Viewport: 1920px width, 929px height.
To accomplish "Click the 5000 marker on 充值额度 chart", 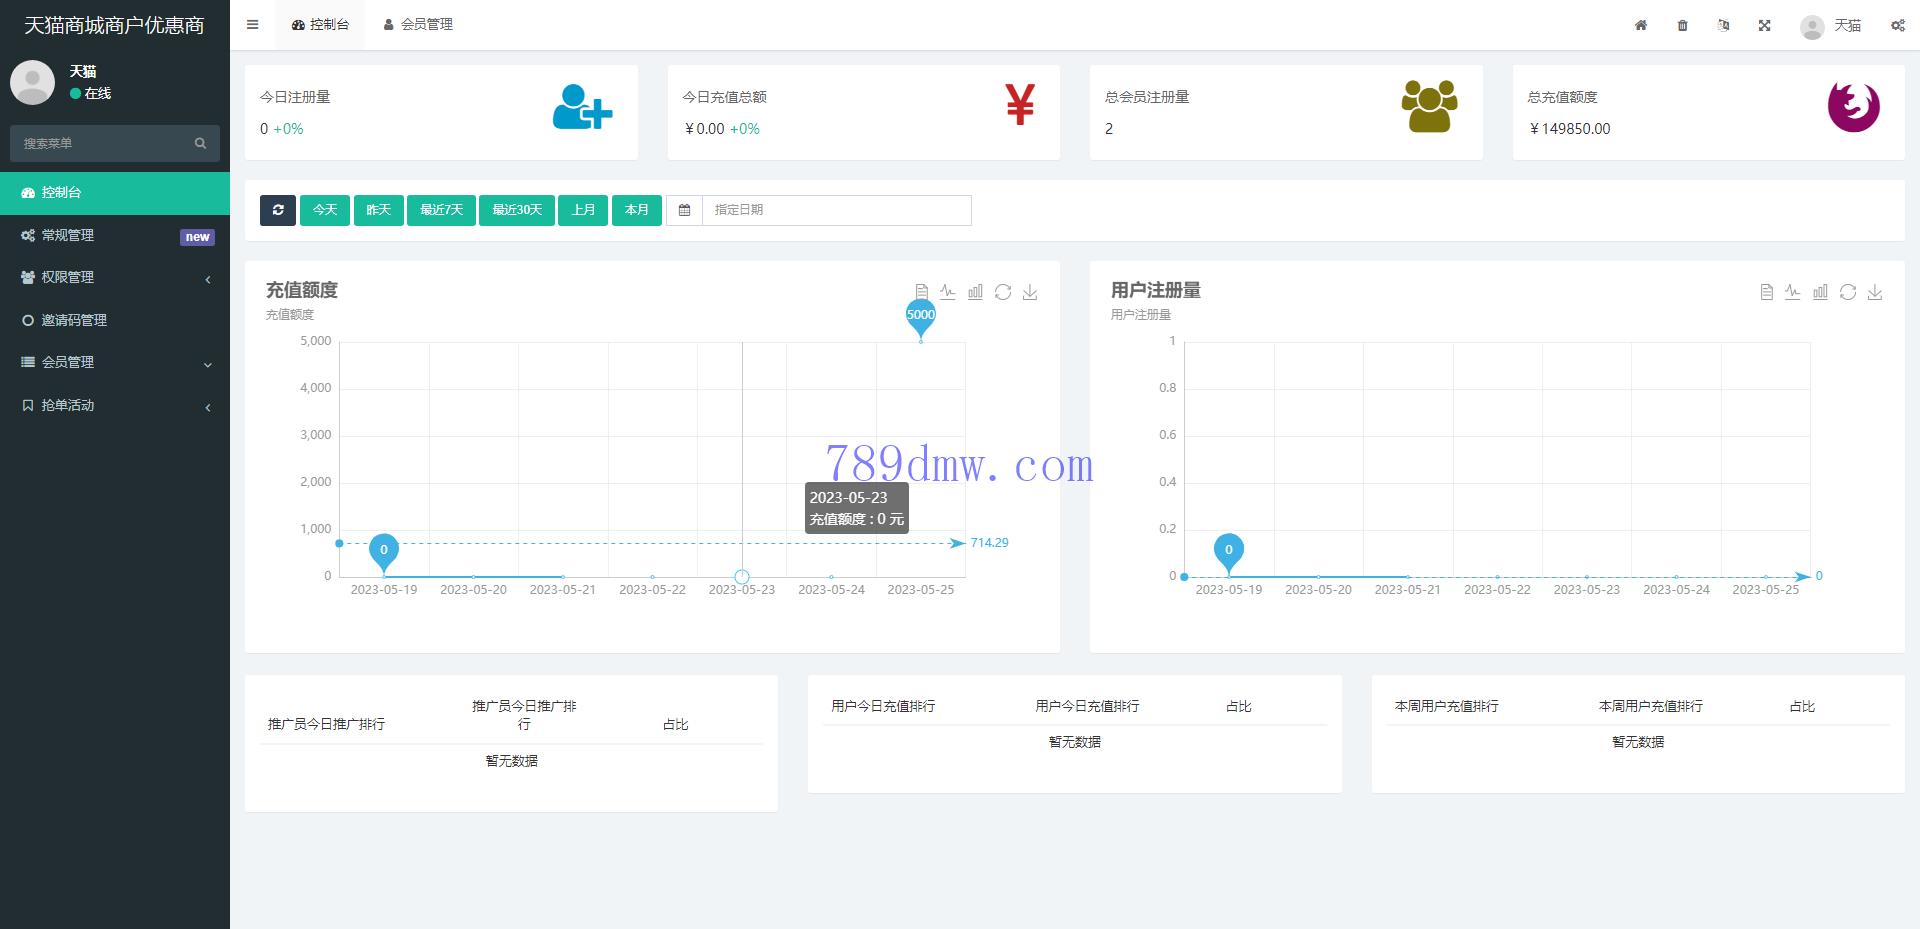I will 920,316.
